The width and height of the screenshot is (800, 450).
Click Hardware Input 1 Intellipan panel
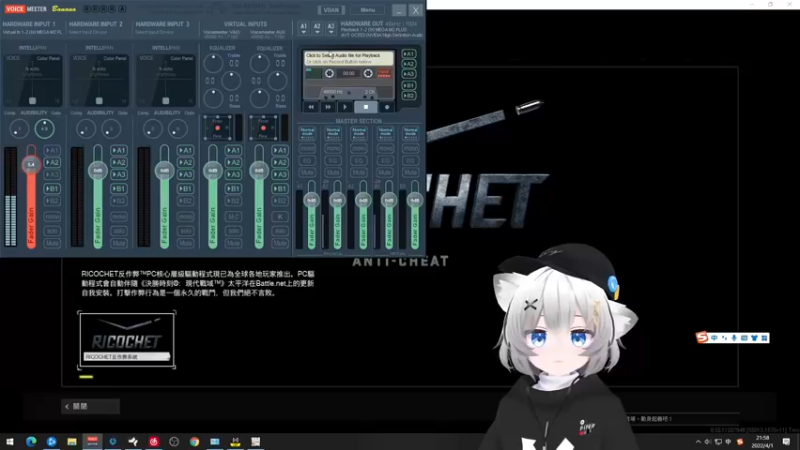pos(33,80)
